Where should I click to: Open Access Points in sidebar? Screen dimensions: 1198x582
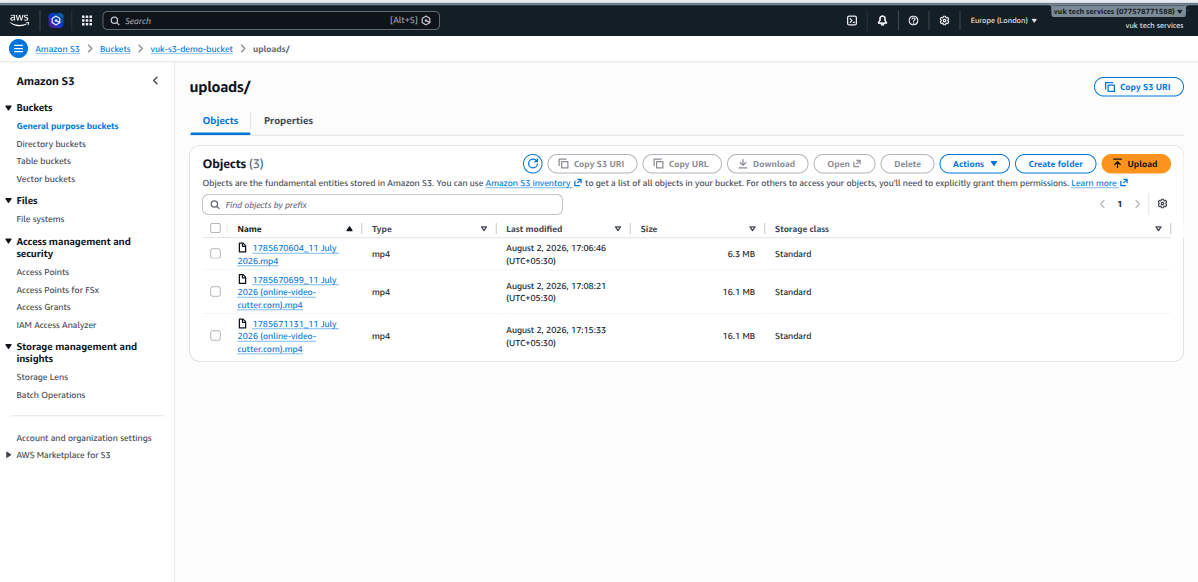pos(43,272)
